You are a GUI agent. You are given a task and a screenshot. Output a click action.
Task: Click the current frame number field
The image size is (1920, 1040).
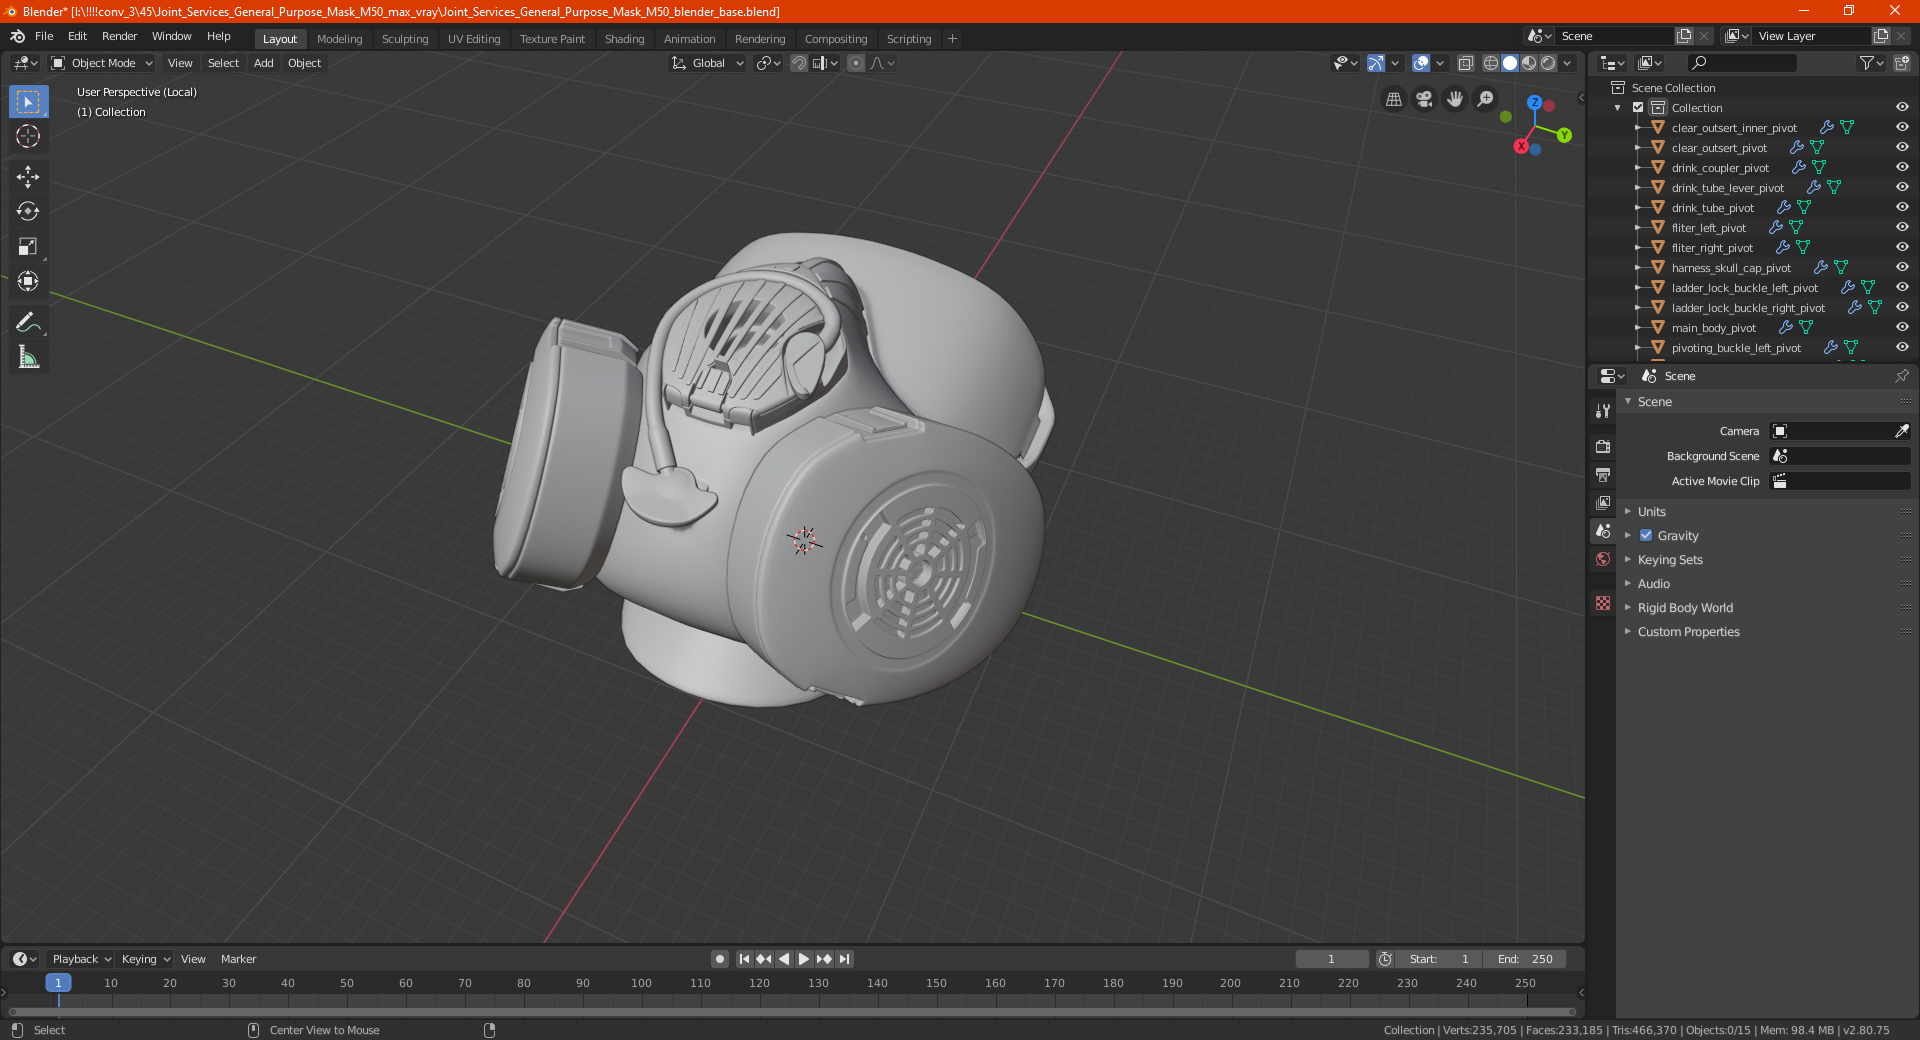[1332, 959]
